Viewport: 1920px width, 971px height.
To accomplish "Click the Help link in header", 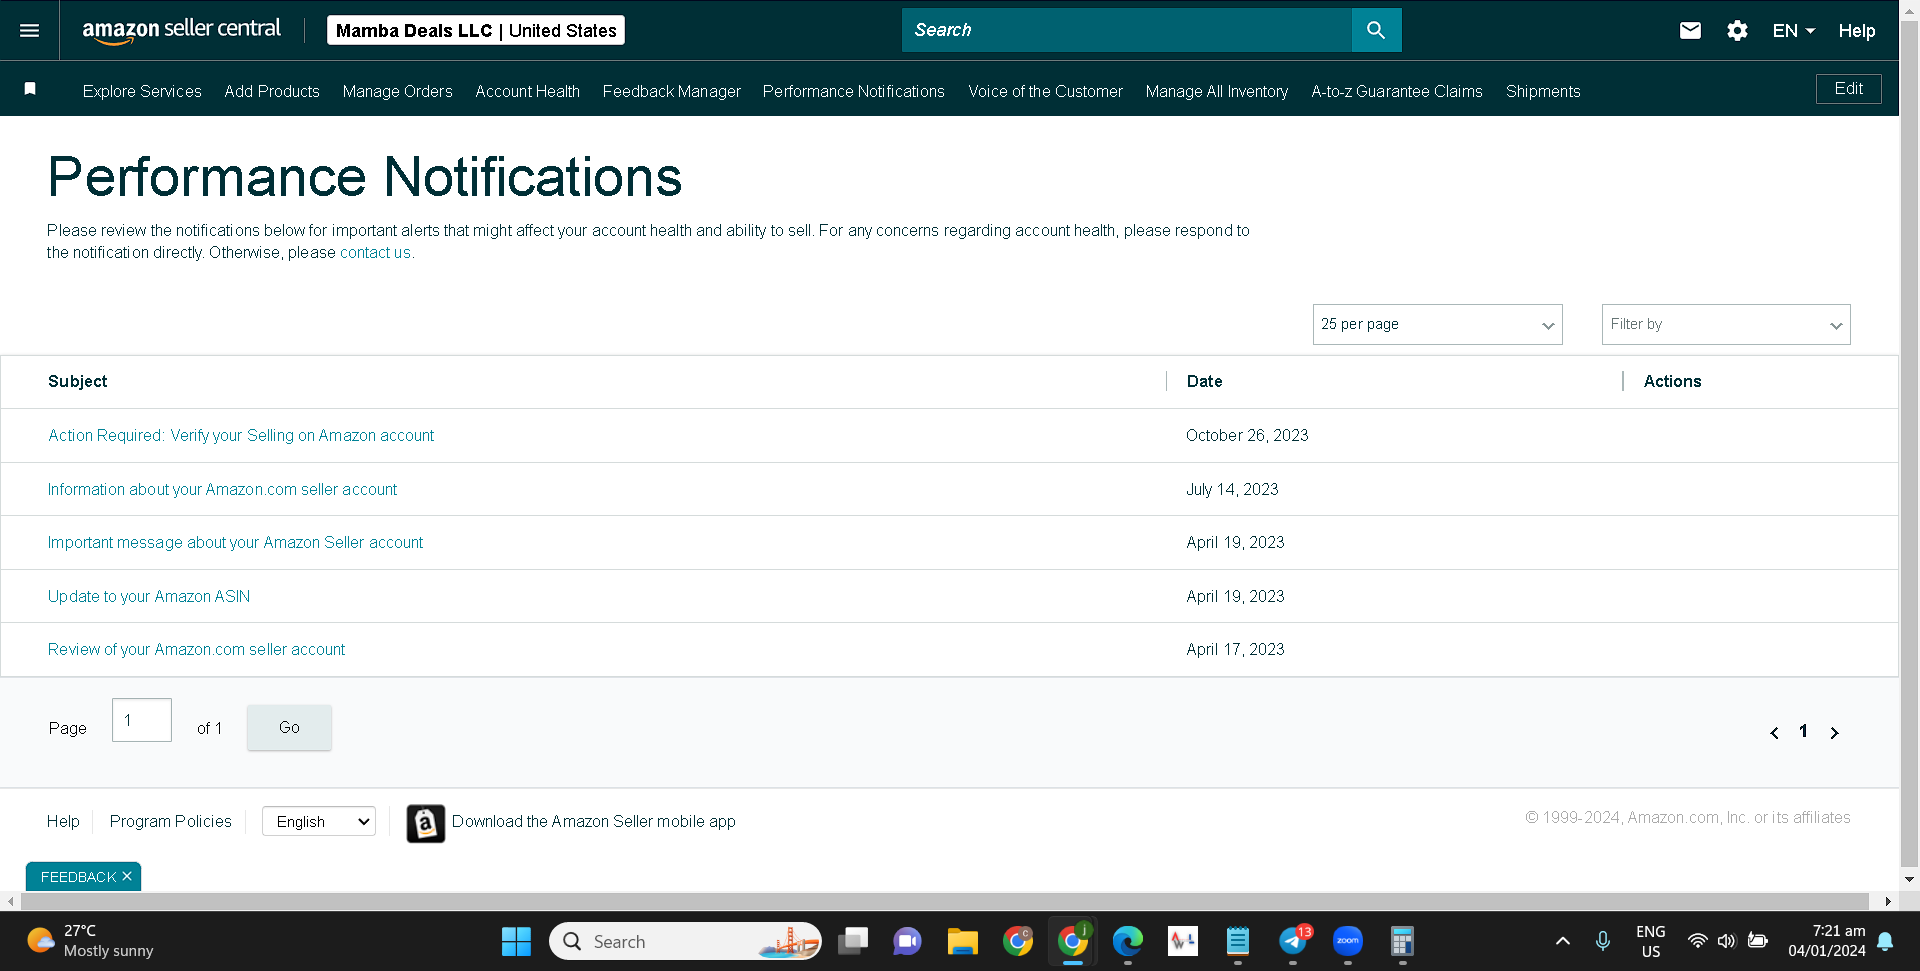I will click(x=1857, y=31).
